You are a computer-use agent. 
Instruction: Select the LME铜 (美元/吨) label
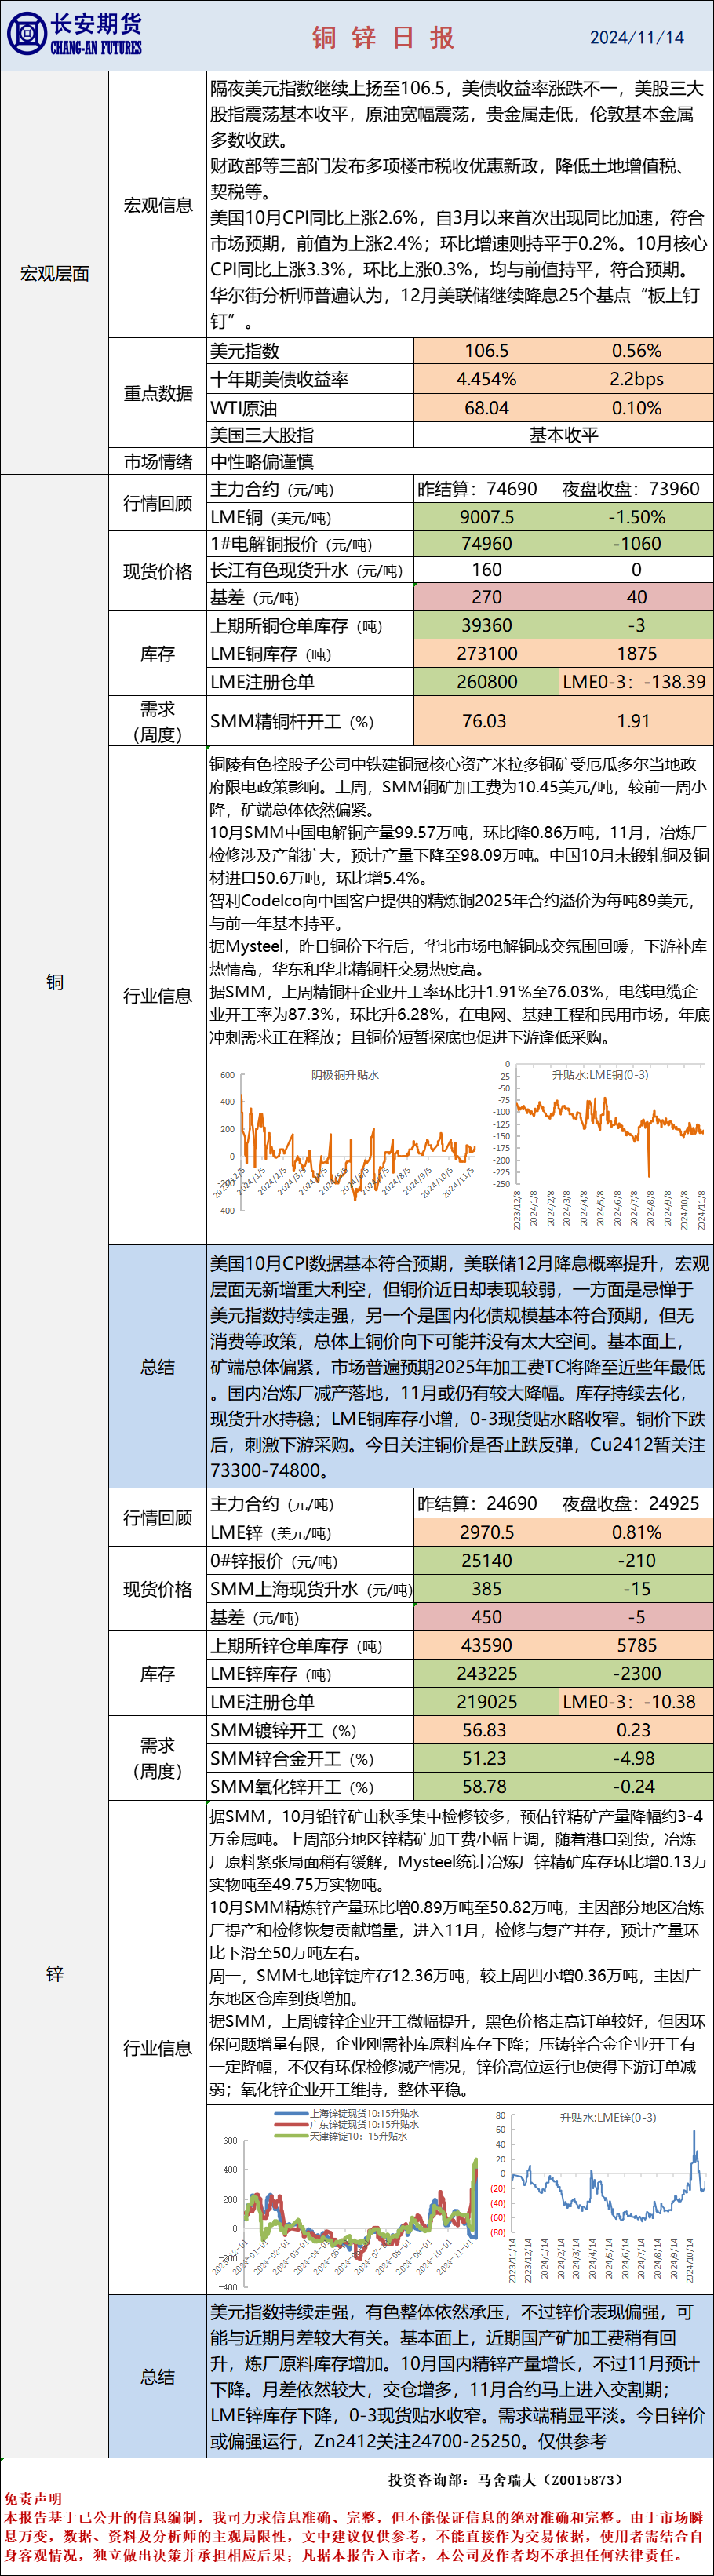(310, 517)
